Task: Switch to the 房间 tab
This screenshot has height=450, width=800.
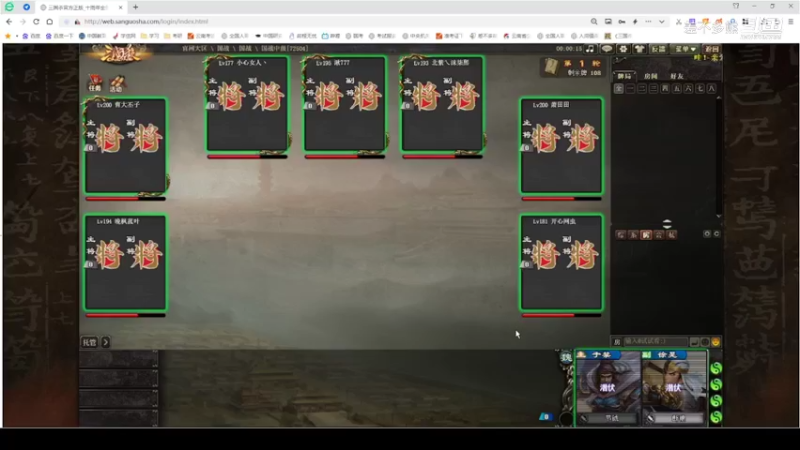Action: pos(651,76)
